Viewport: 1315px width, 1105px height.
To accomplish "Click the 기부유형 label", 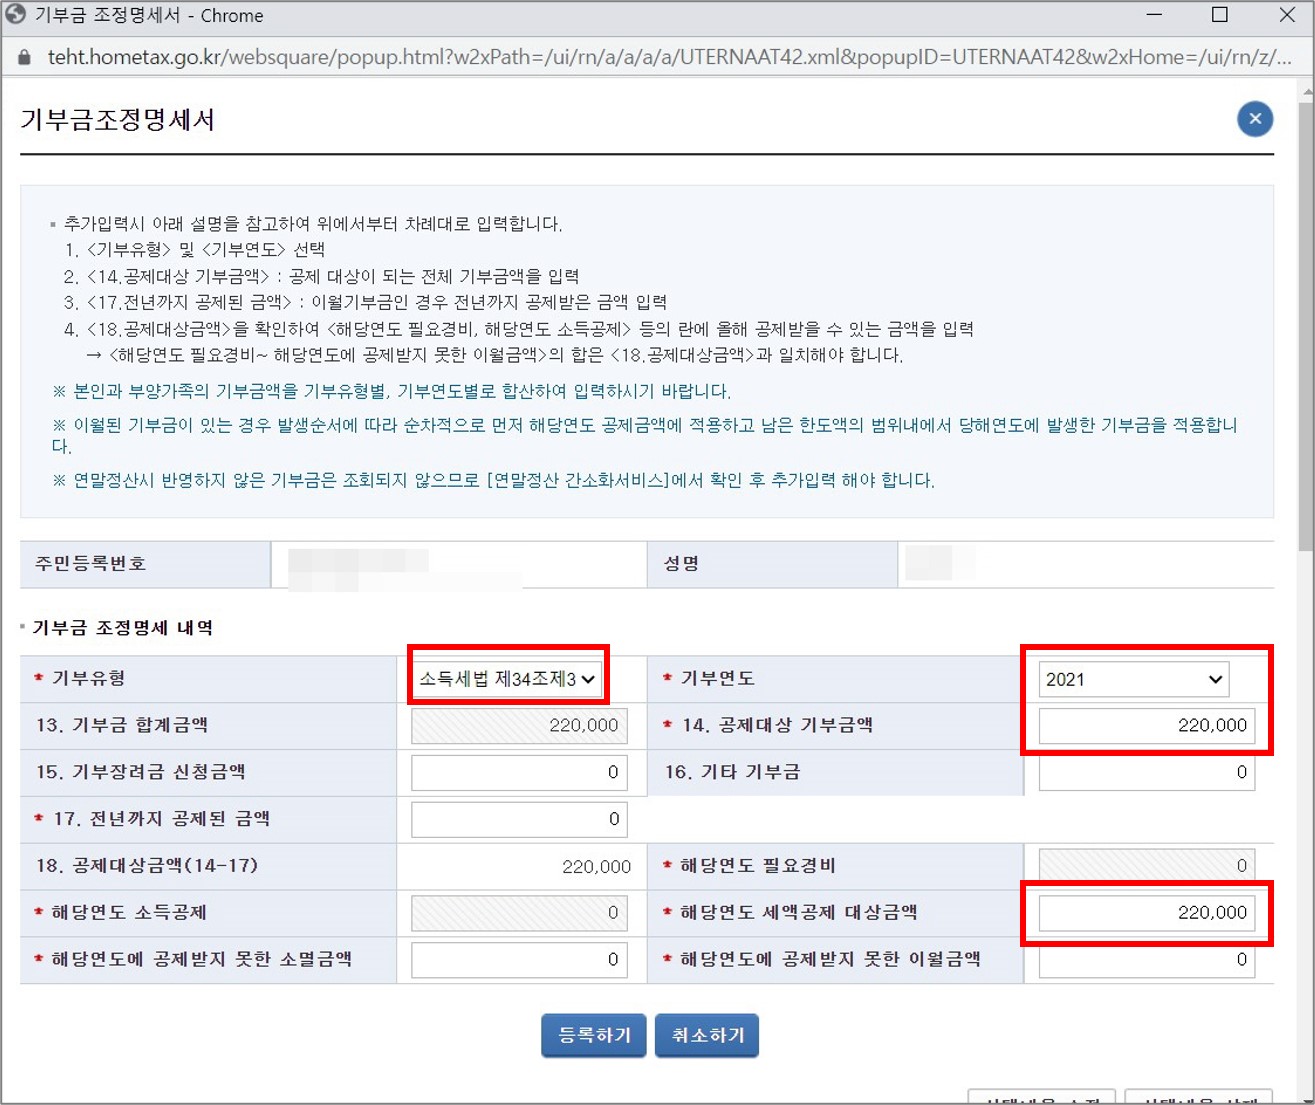I will 88,679.
